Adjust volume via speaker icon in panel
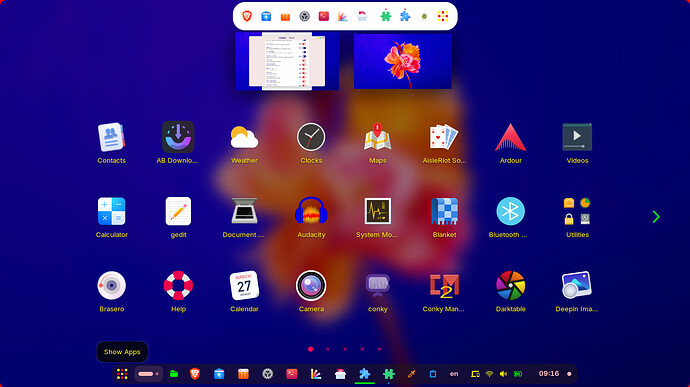The image size is (690, 387). tap(503, 374)
